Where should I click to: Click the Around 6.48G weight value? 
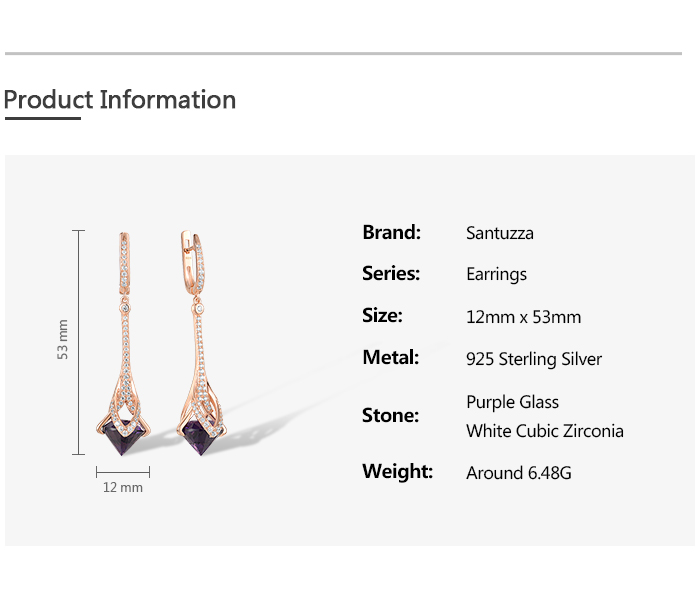pyautogui.click(x=518, y=473)
